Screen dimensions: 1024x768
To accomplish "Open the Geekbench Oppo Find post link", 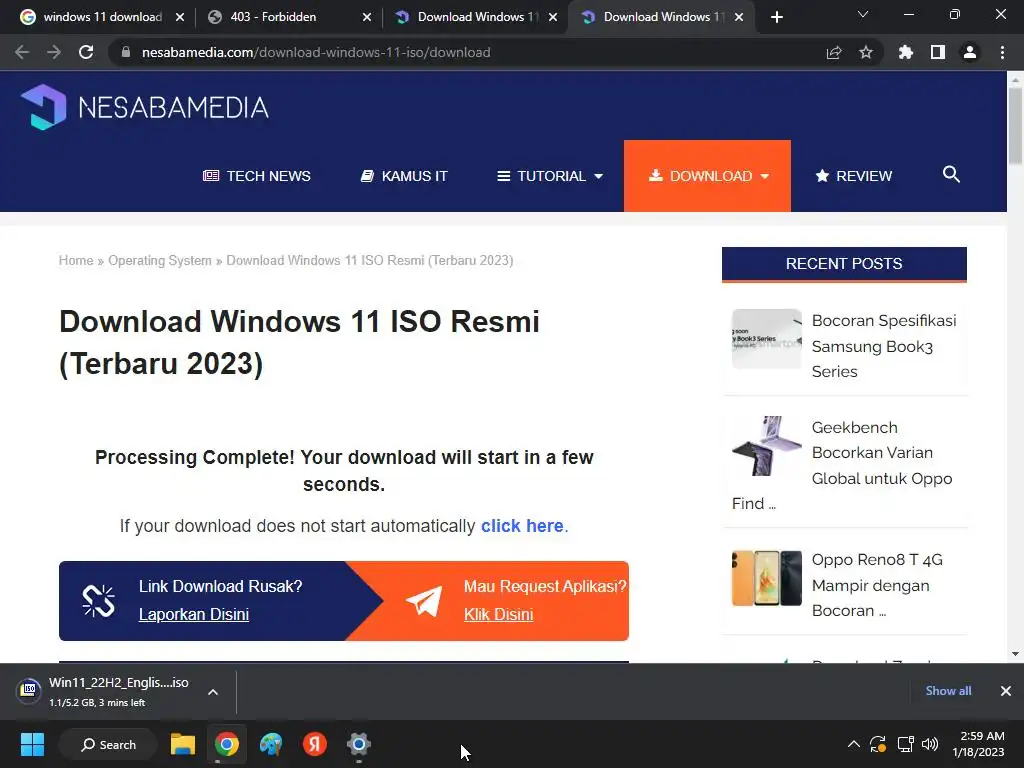I will (x=882, y=453).
